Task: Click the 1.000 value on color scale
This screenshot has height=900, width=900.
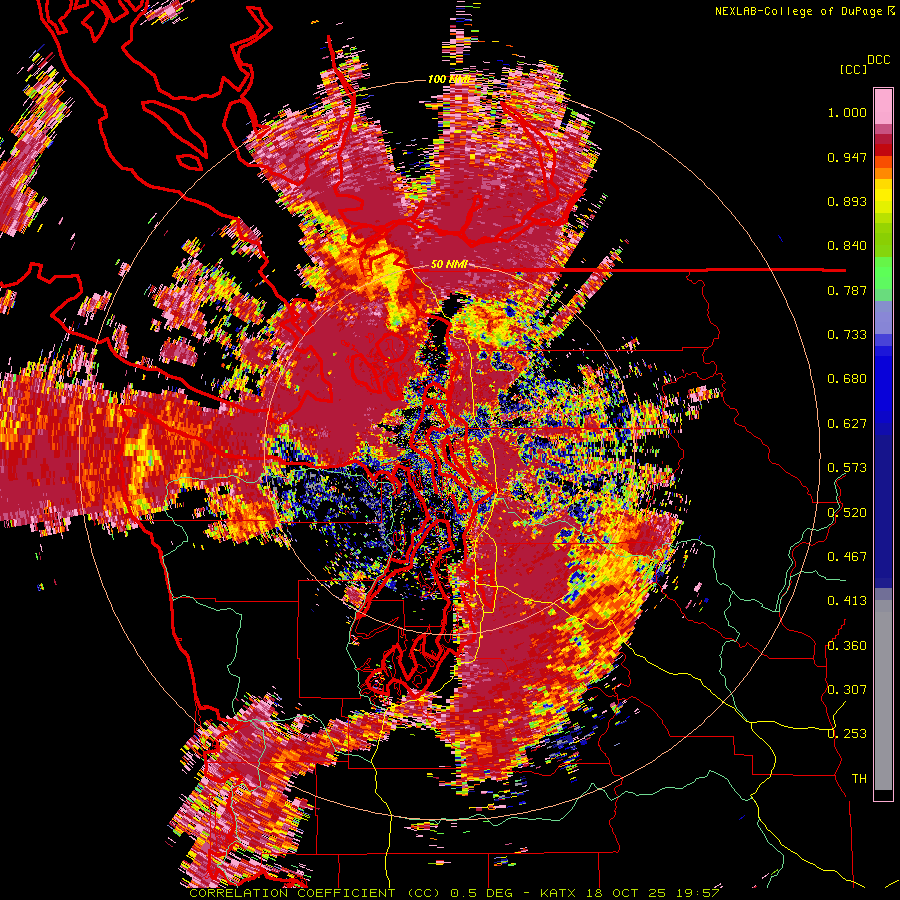Action: [847, 112]
